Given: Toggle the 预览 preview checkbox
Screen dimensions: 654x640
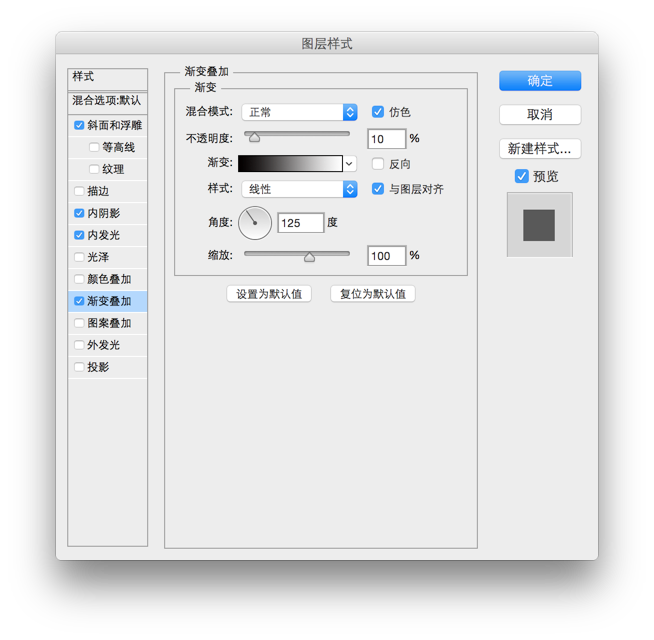Looking at the screenshot, I should coord(521,176).
